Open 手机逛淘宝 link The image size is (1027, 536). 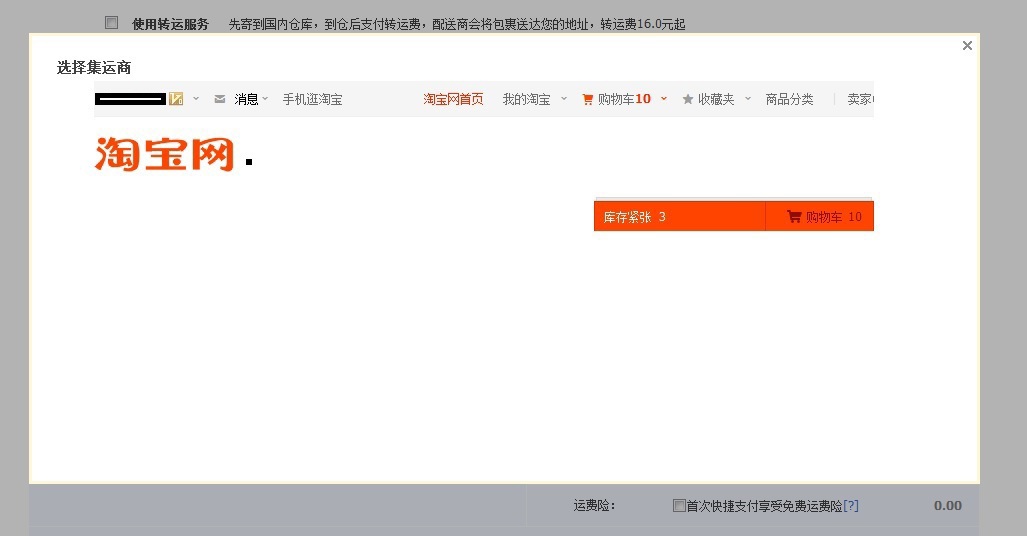pos(312,99)
